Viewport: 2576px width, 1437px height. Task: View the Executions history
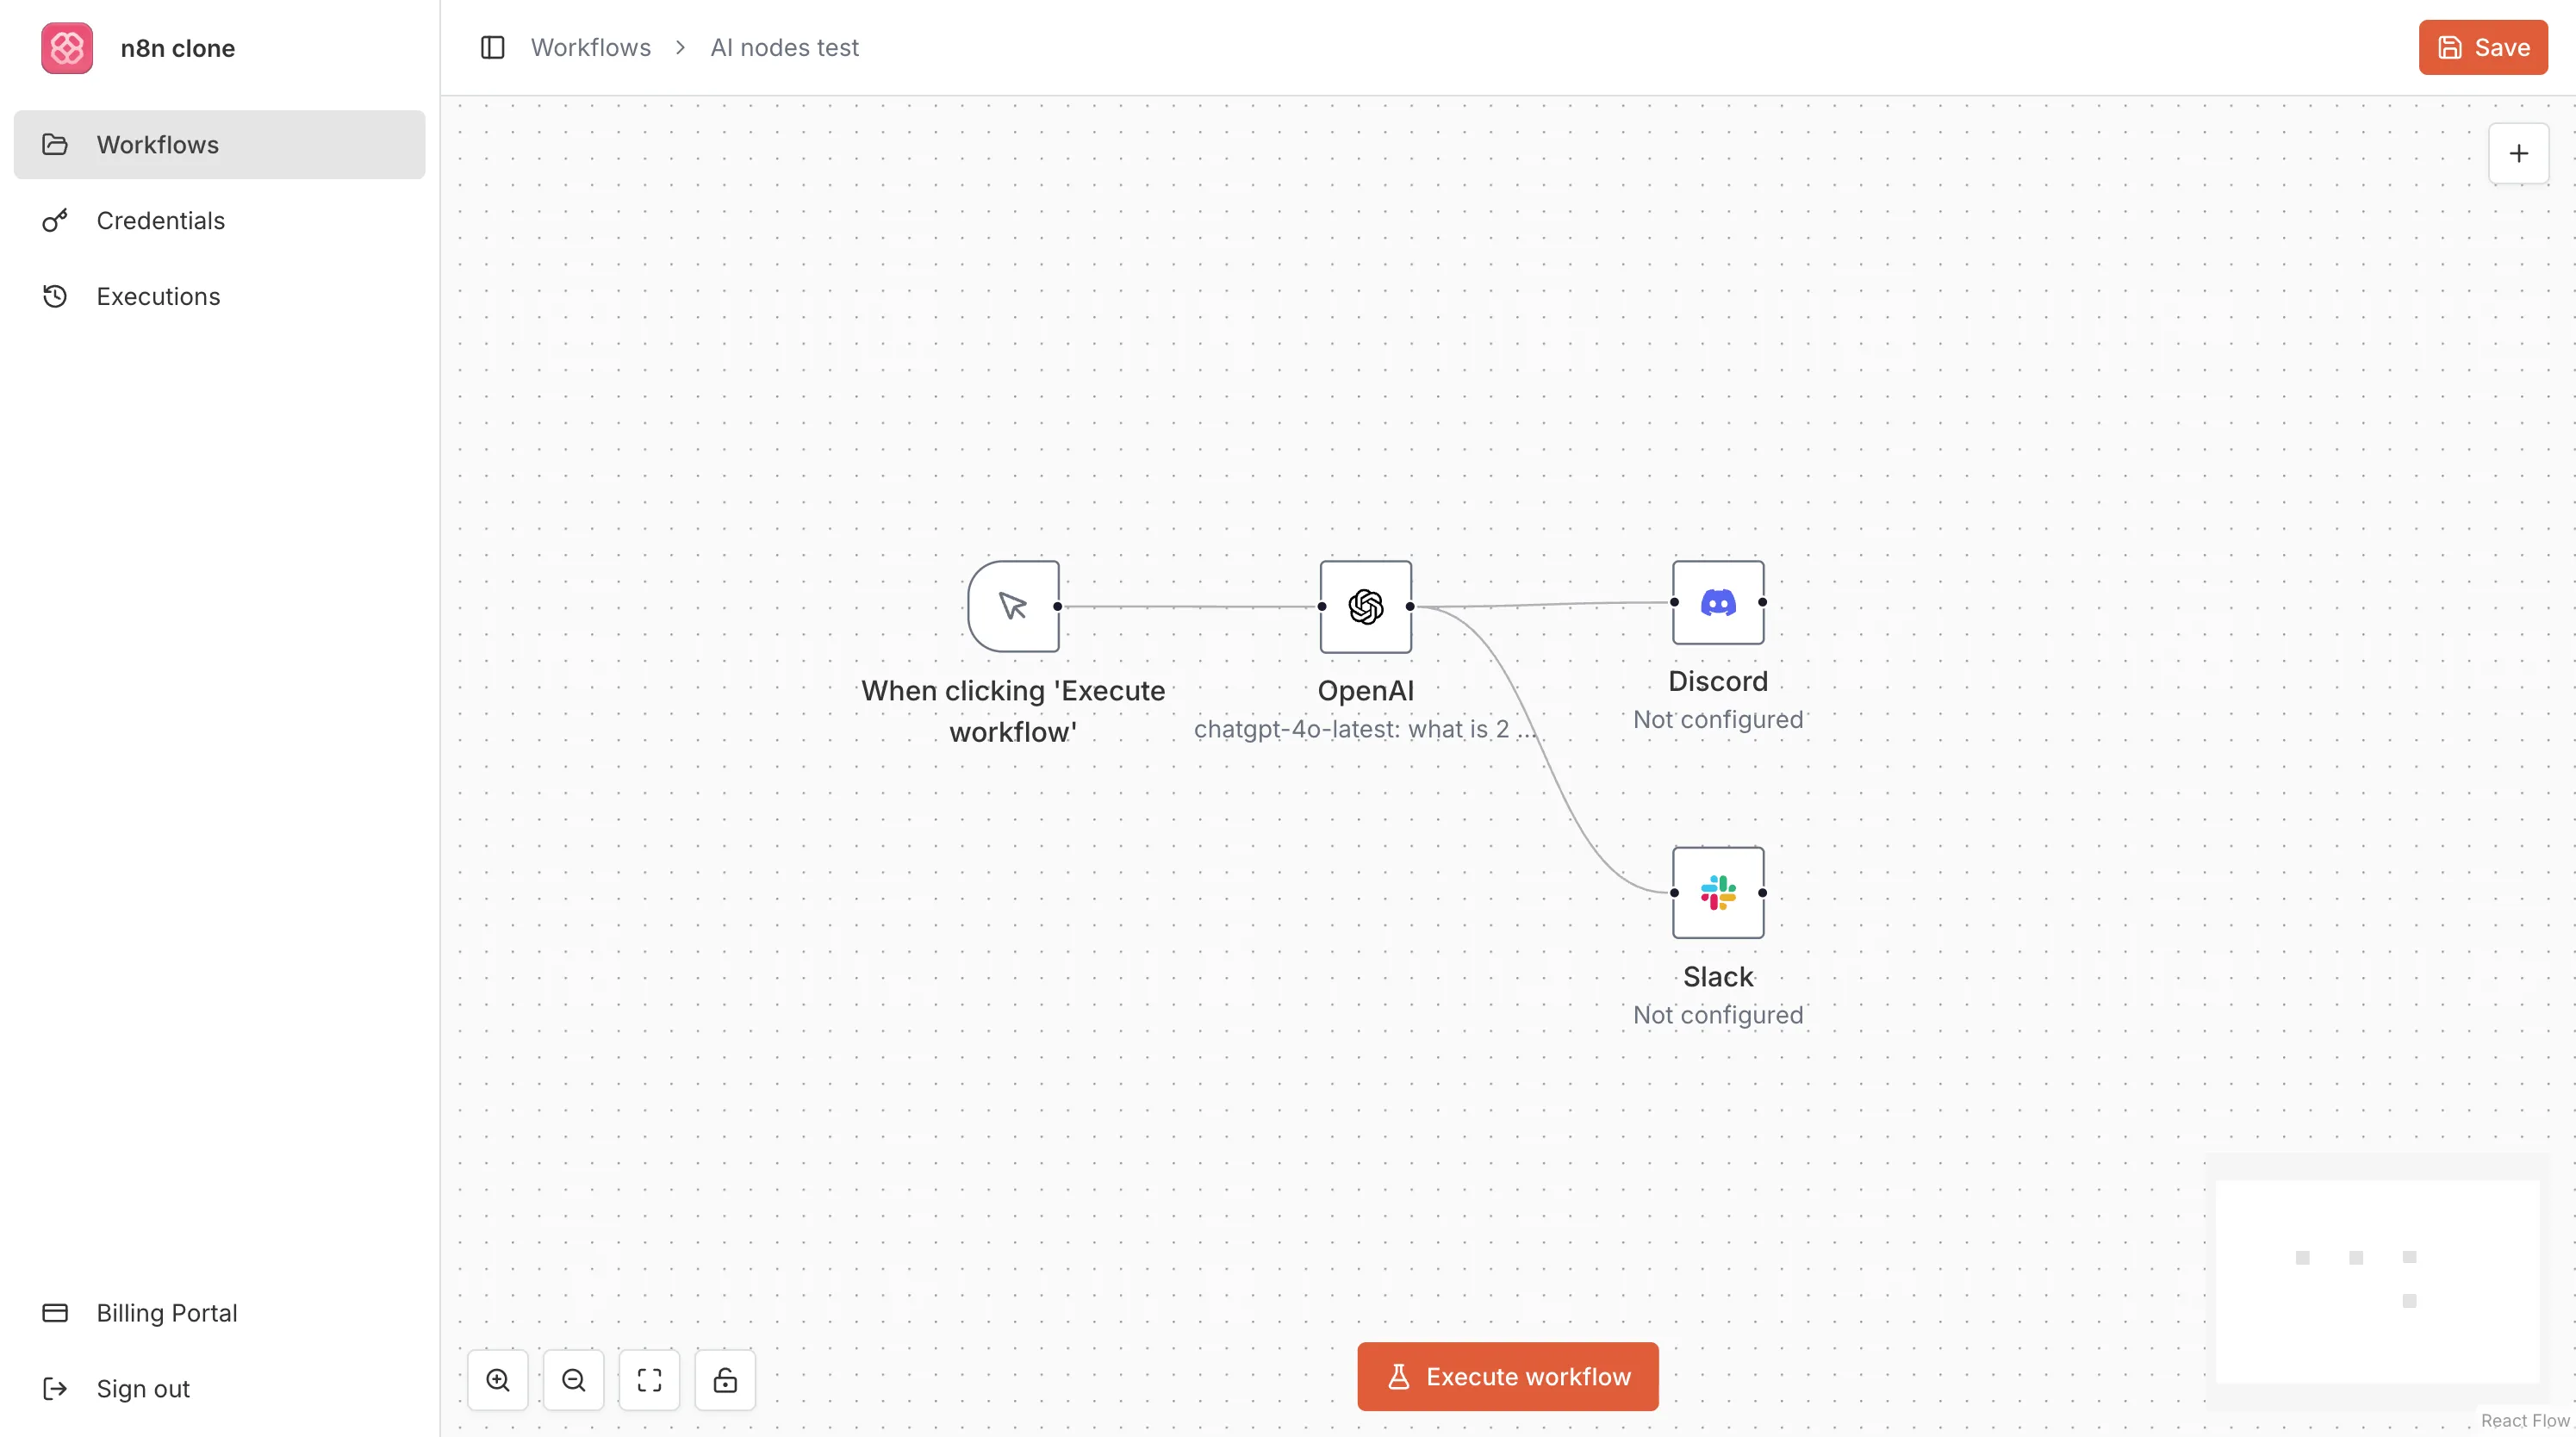coord(158,297)
